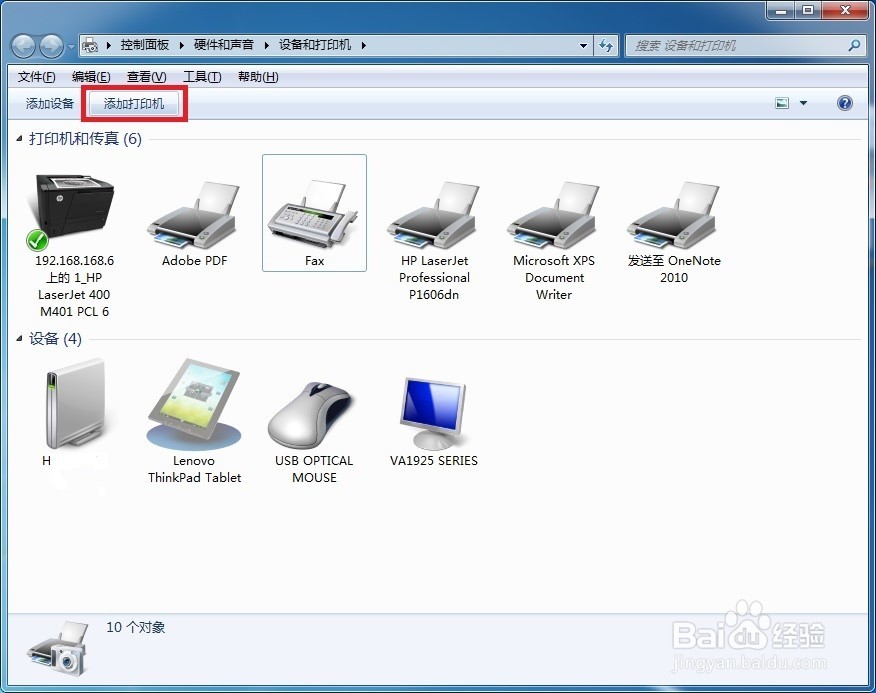Open the 编辑(E) menu
The height and width of the screenshot is (693, 876).
click(x=91, y=77)
